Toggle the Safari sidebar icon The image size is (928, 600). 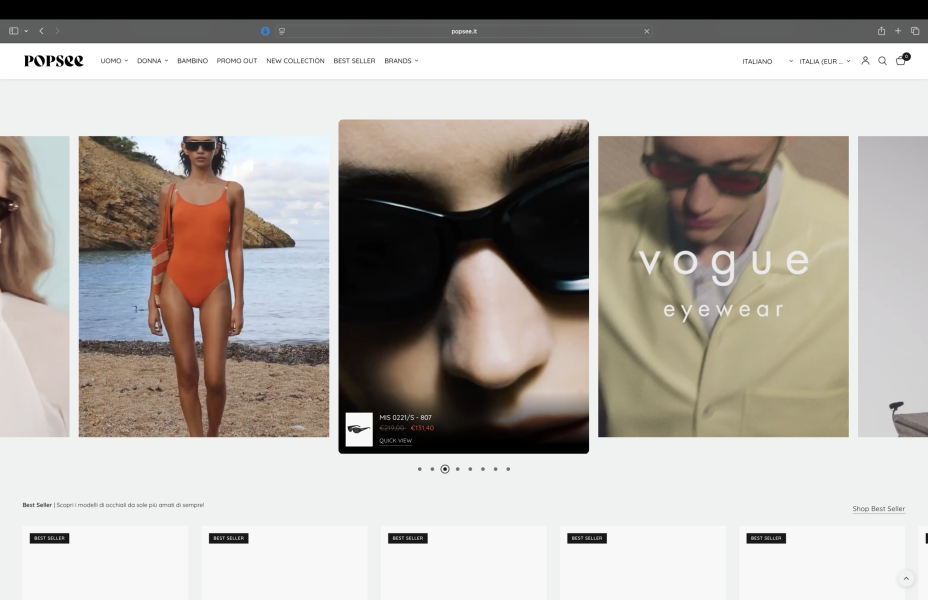(x=14, y=31)
